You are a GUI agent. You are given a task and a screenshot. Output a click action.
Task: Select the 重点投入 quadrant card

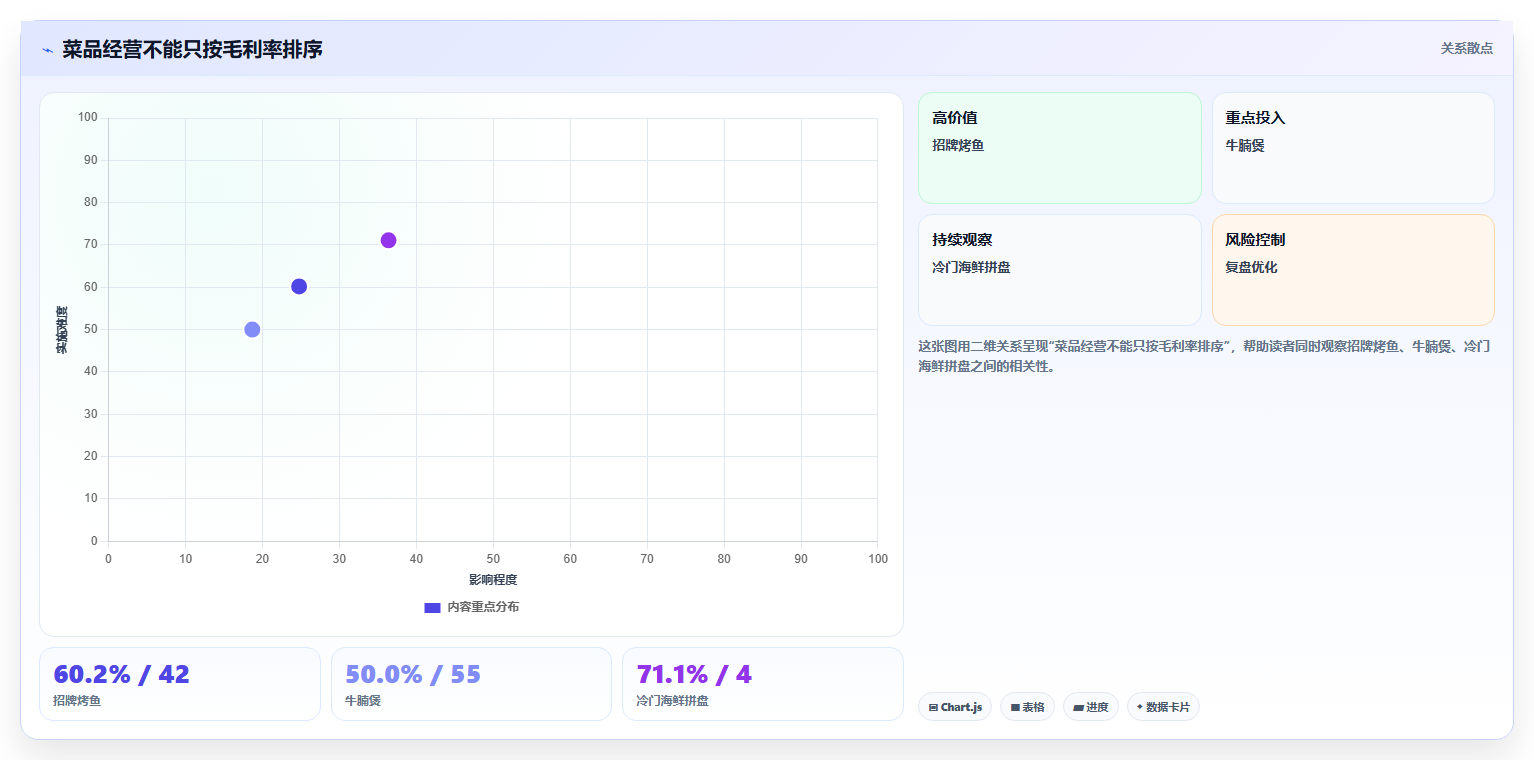coord(1353,148)
